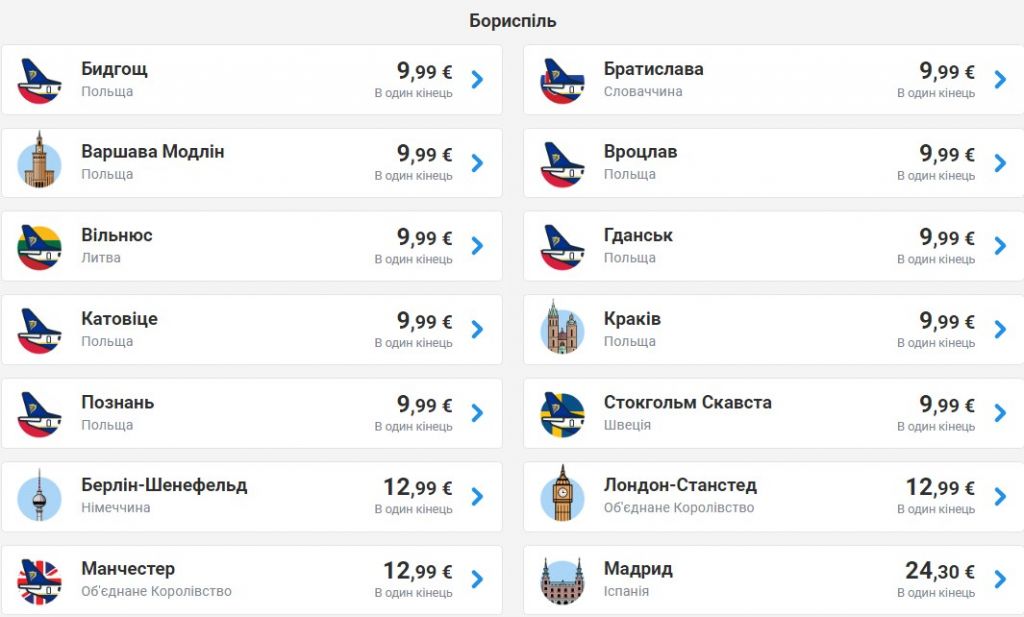The width and height of the screenshot is (1024, 617).
Task: Open the Гданськ chevron arrow
Action: [x=1000, y=246]
